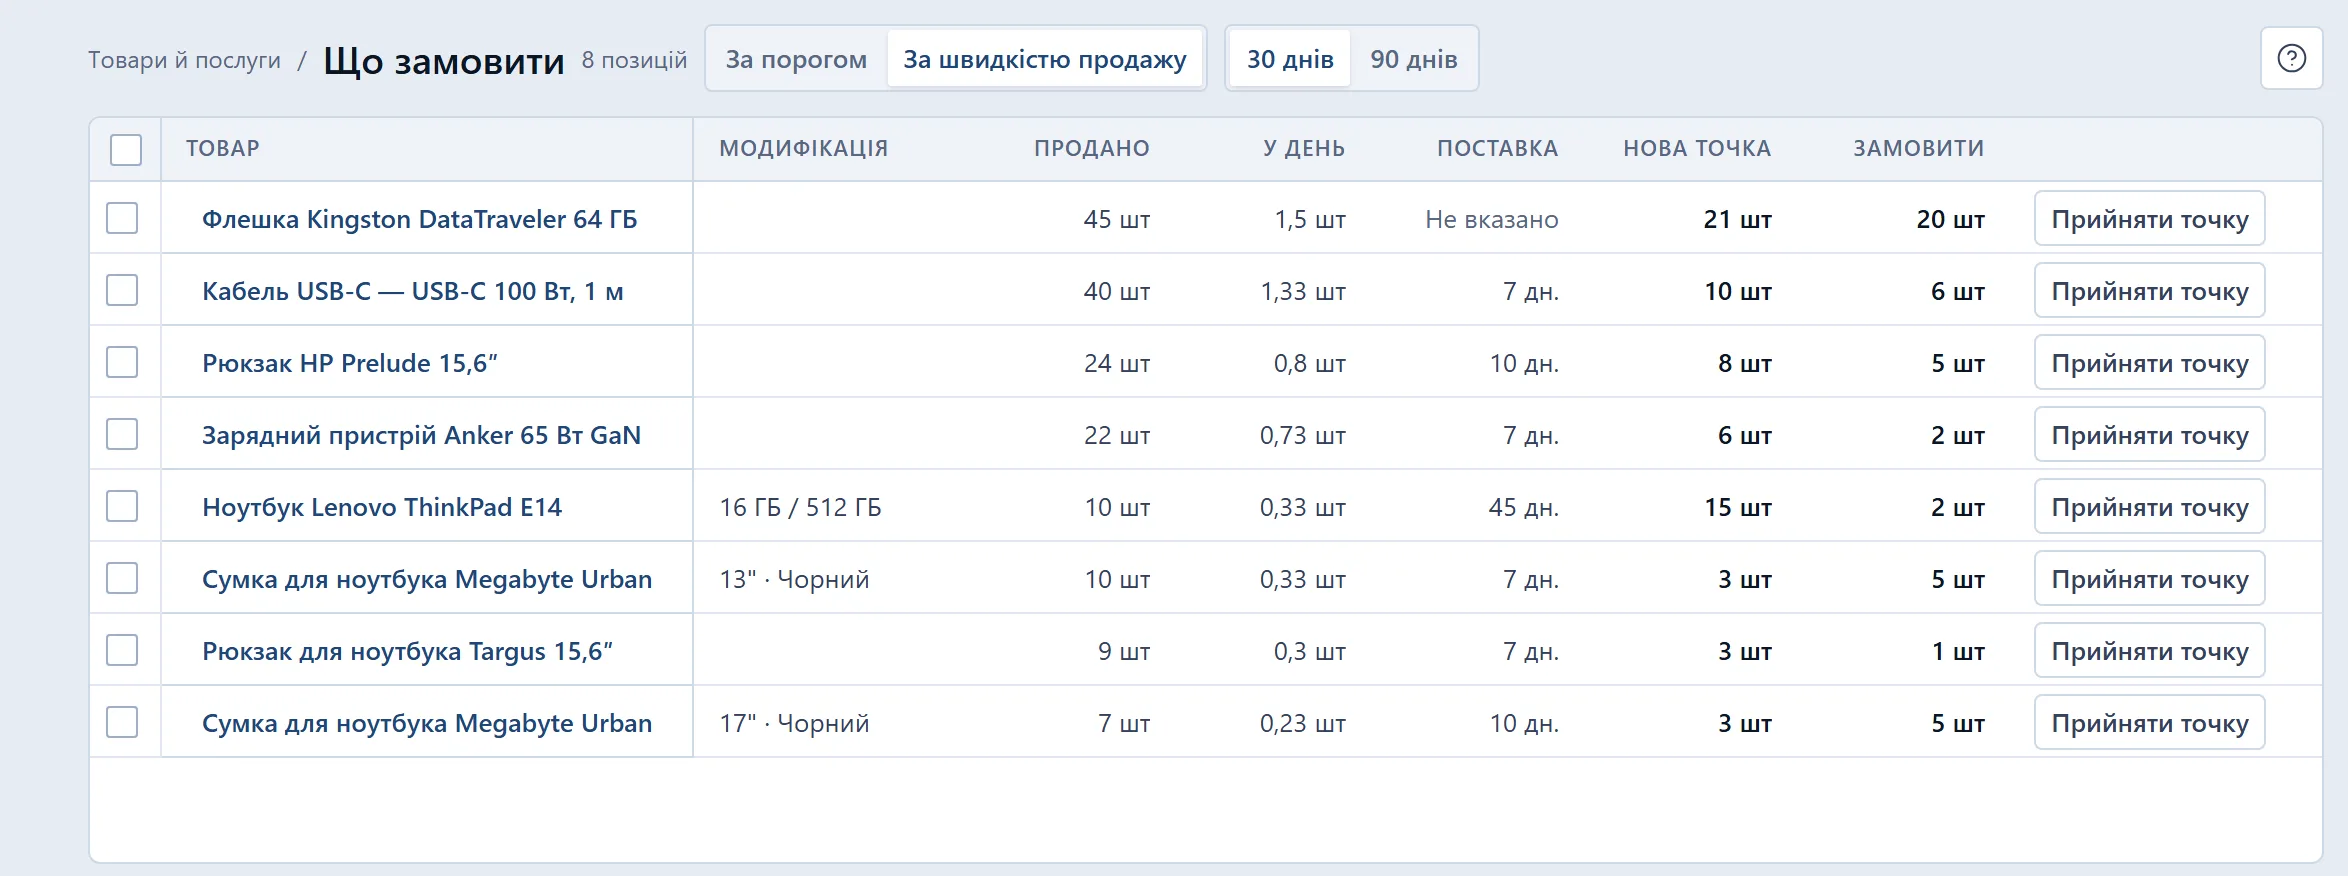The height and width of the screenshot is (876, 2348).
Task: Accept point for Lenovo ThinkPad E14
Action: click(2150, 506)
